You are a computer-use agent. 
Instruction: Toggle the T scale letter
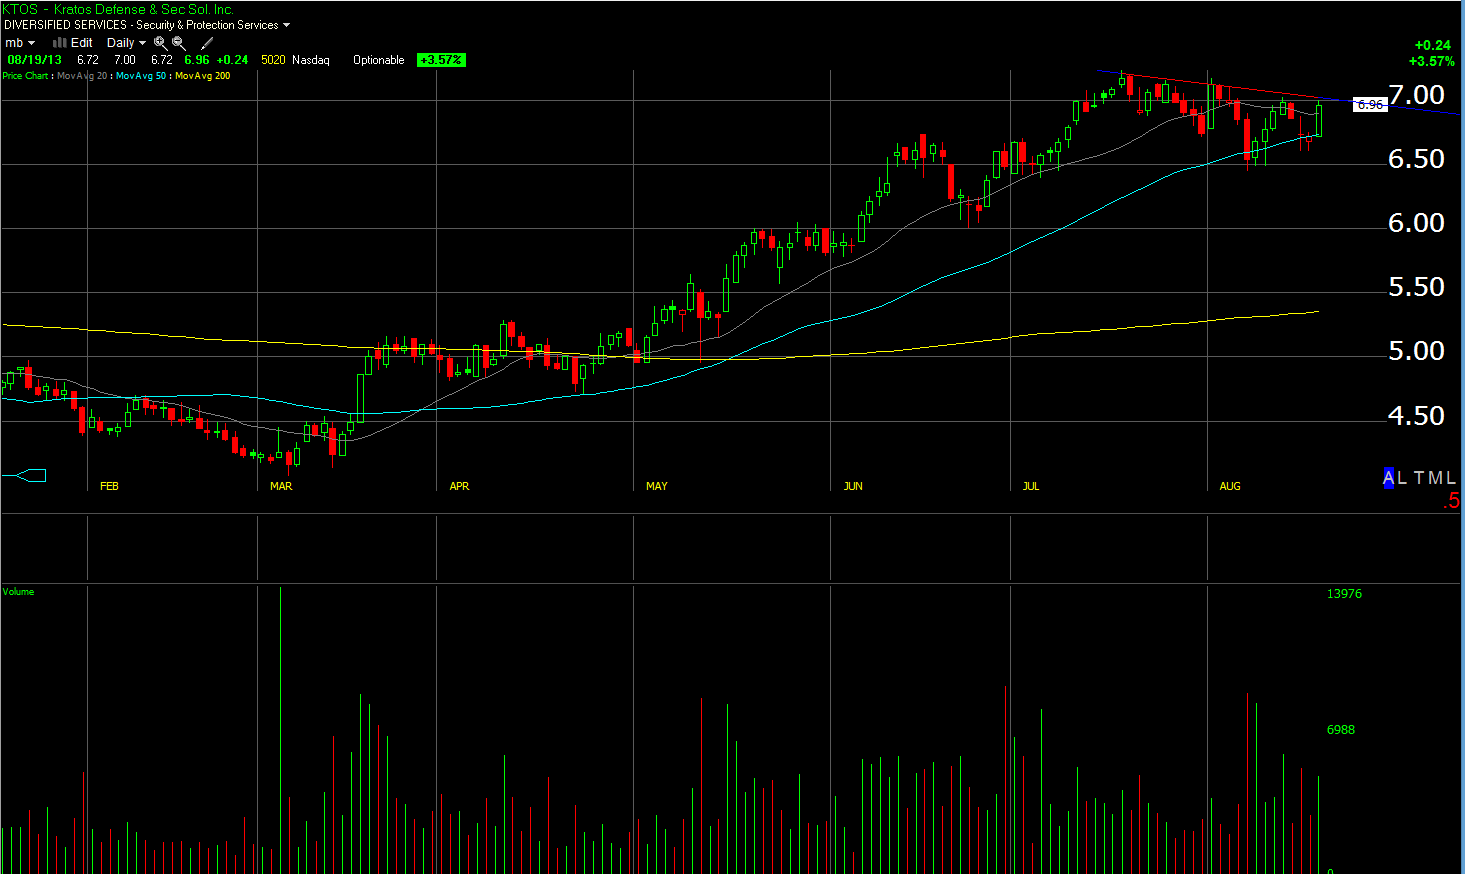[1418, 478]
